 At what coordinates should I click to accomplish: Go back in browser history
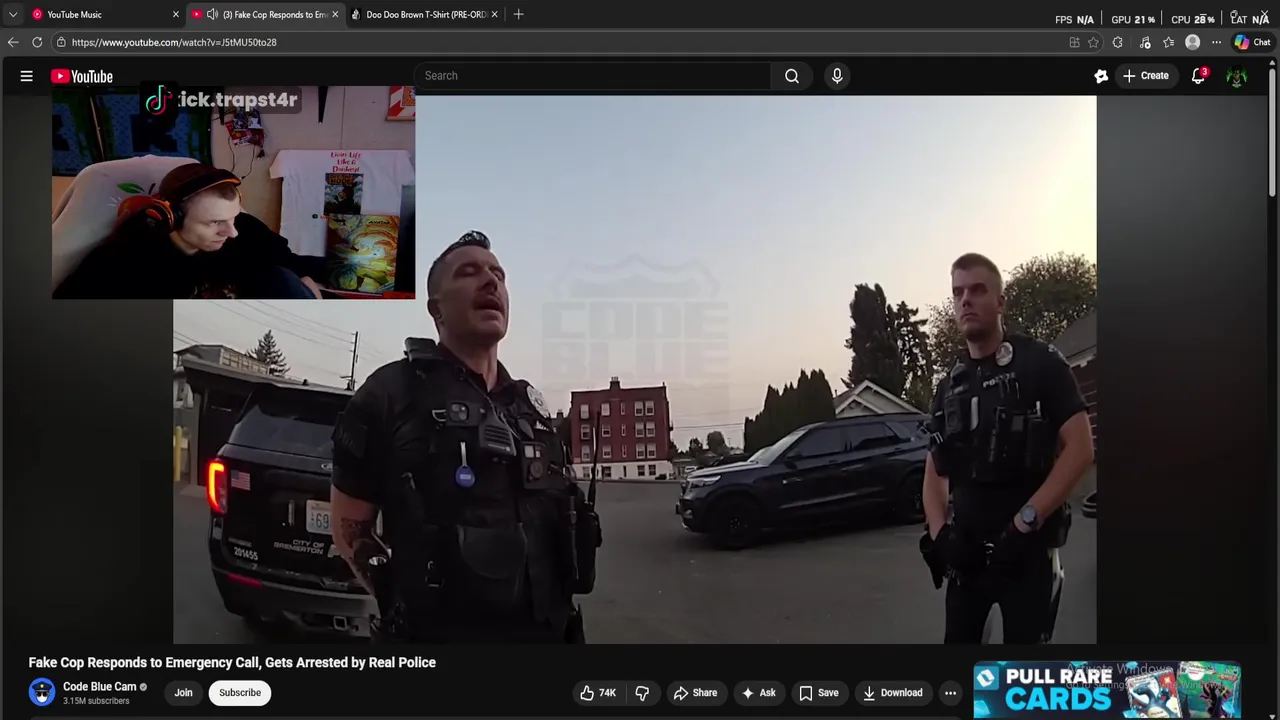(13, 42)
